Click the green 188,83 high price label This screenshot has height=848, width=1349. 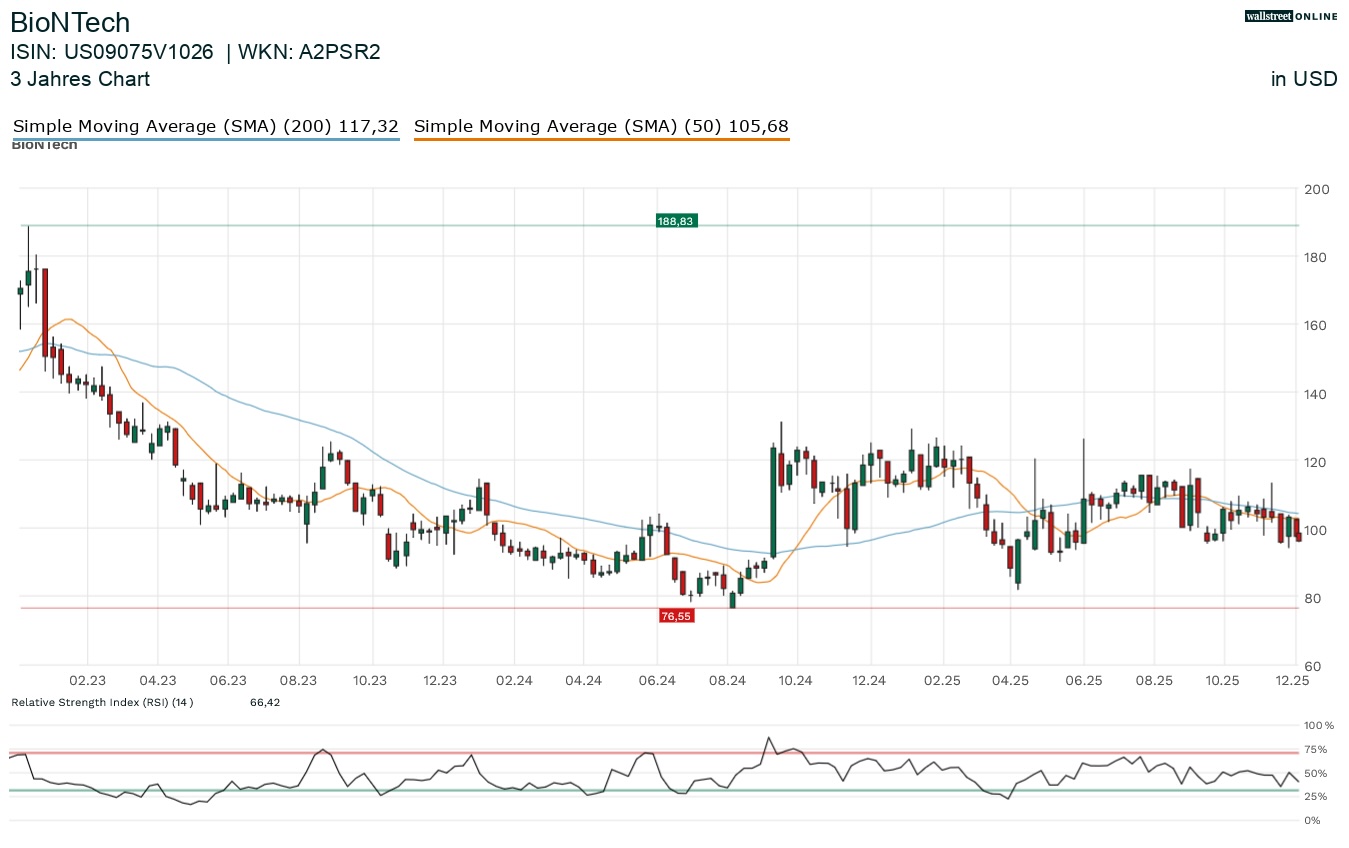[676, 221]
